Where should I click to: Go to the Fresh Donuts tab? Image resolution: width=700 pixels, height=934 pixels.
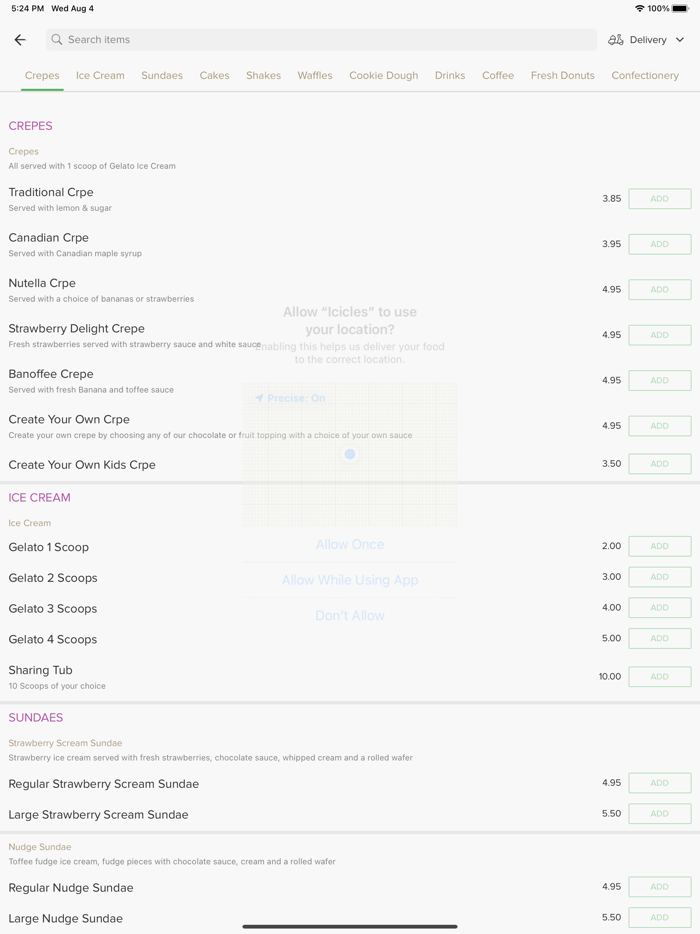pos(562,75)
